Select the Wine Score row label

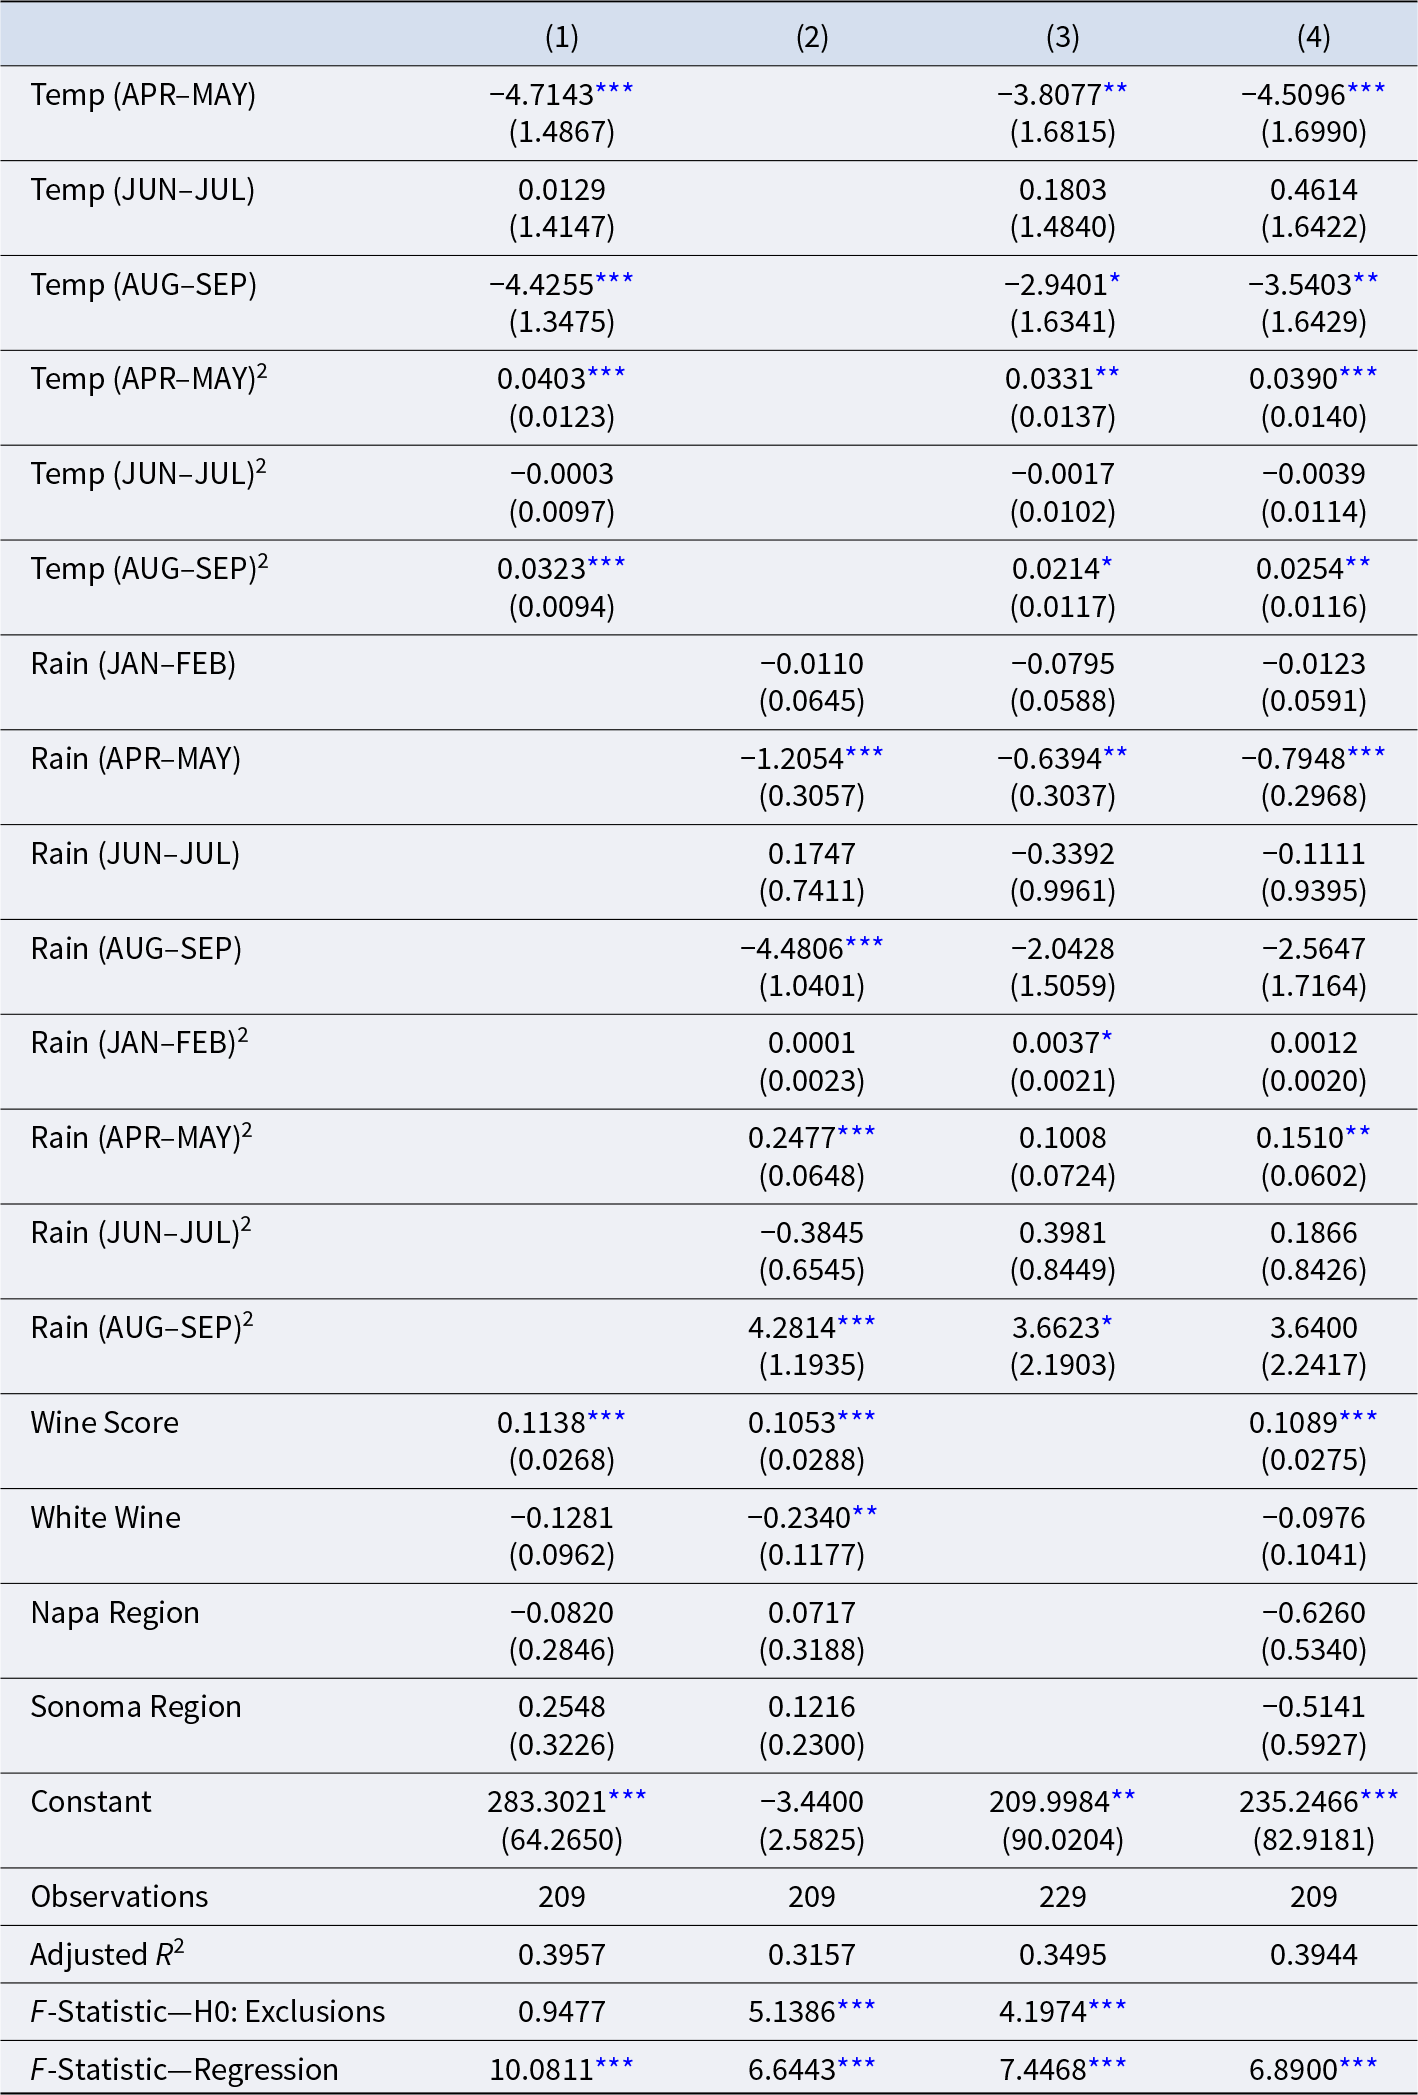105,1422
